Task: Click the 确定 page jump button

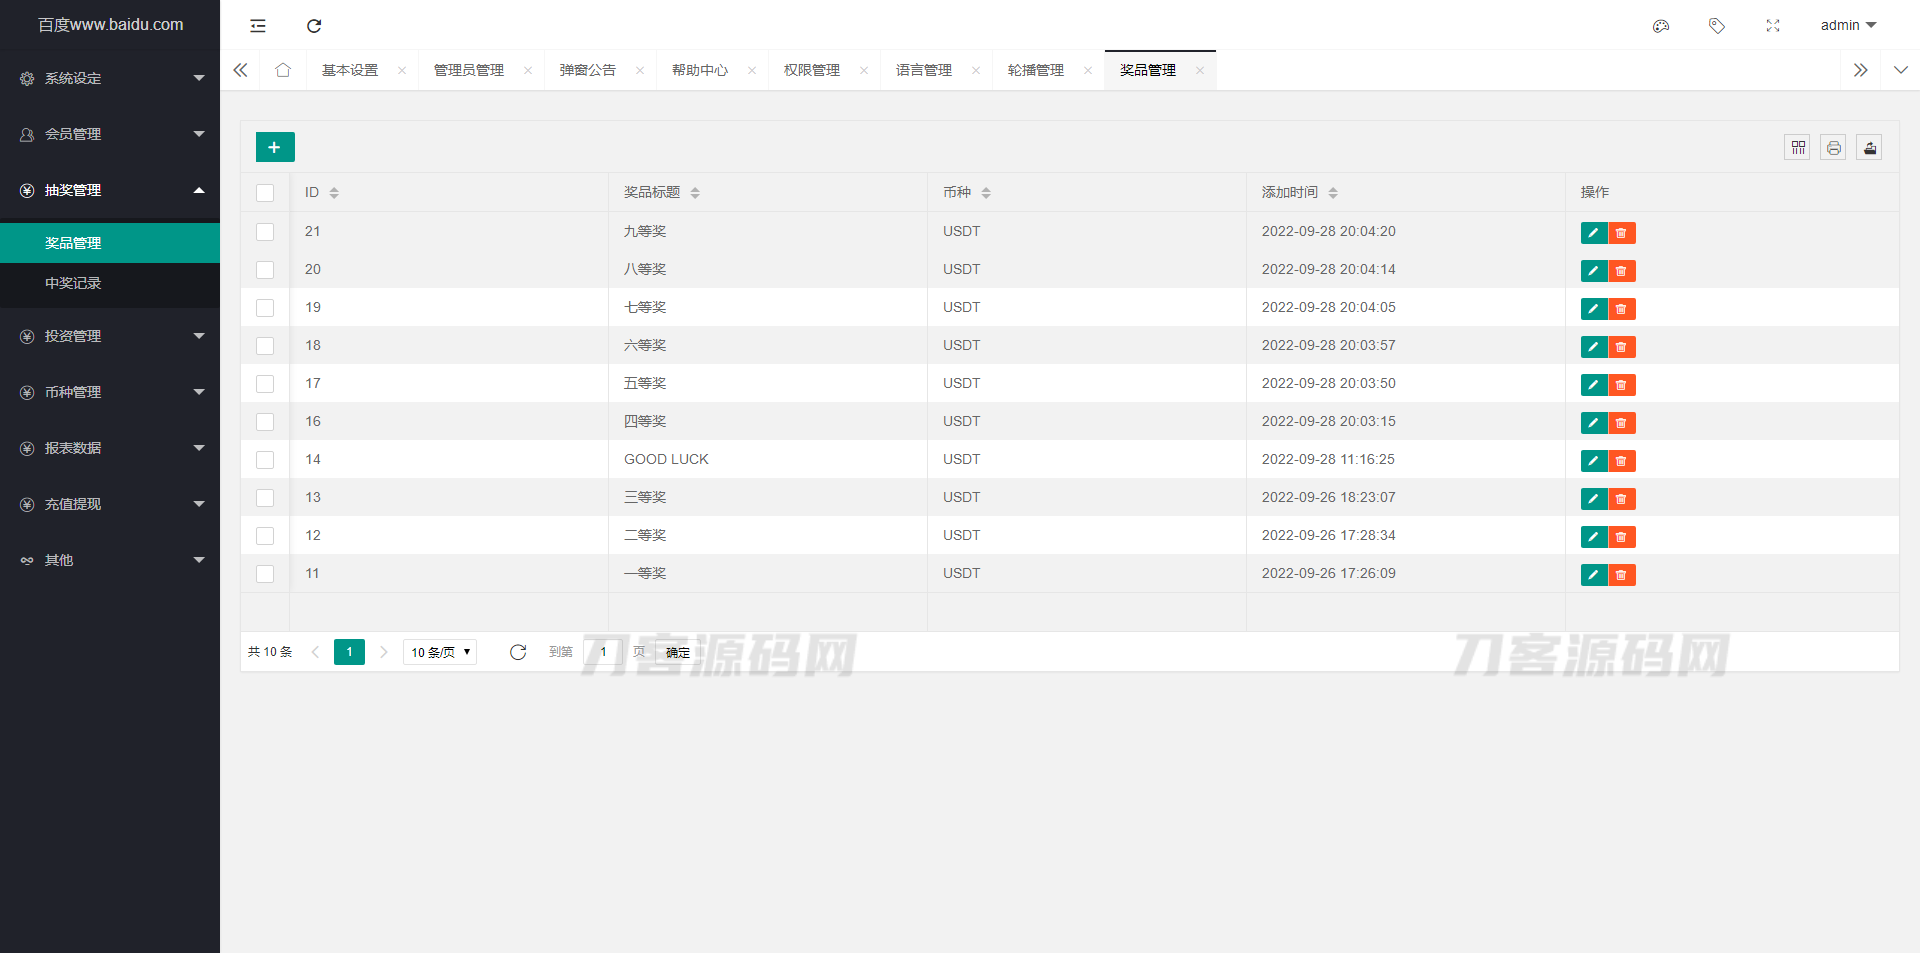Action: tap(677, 652)
